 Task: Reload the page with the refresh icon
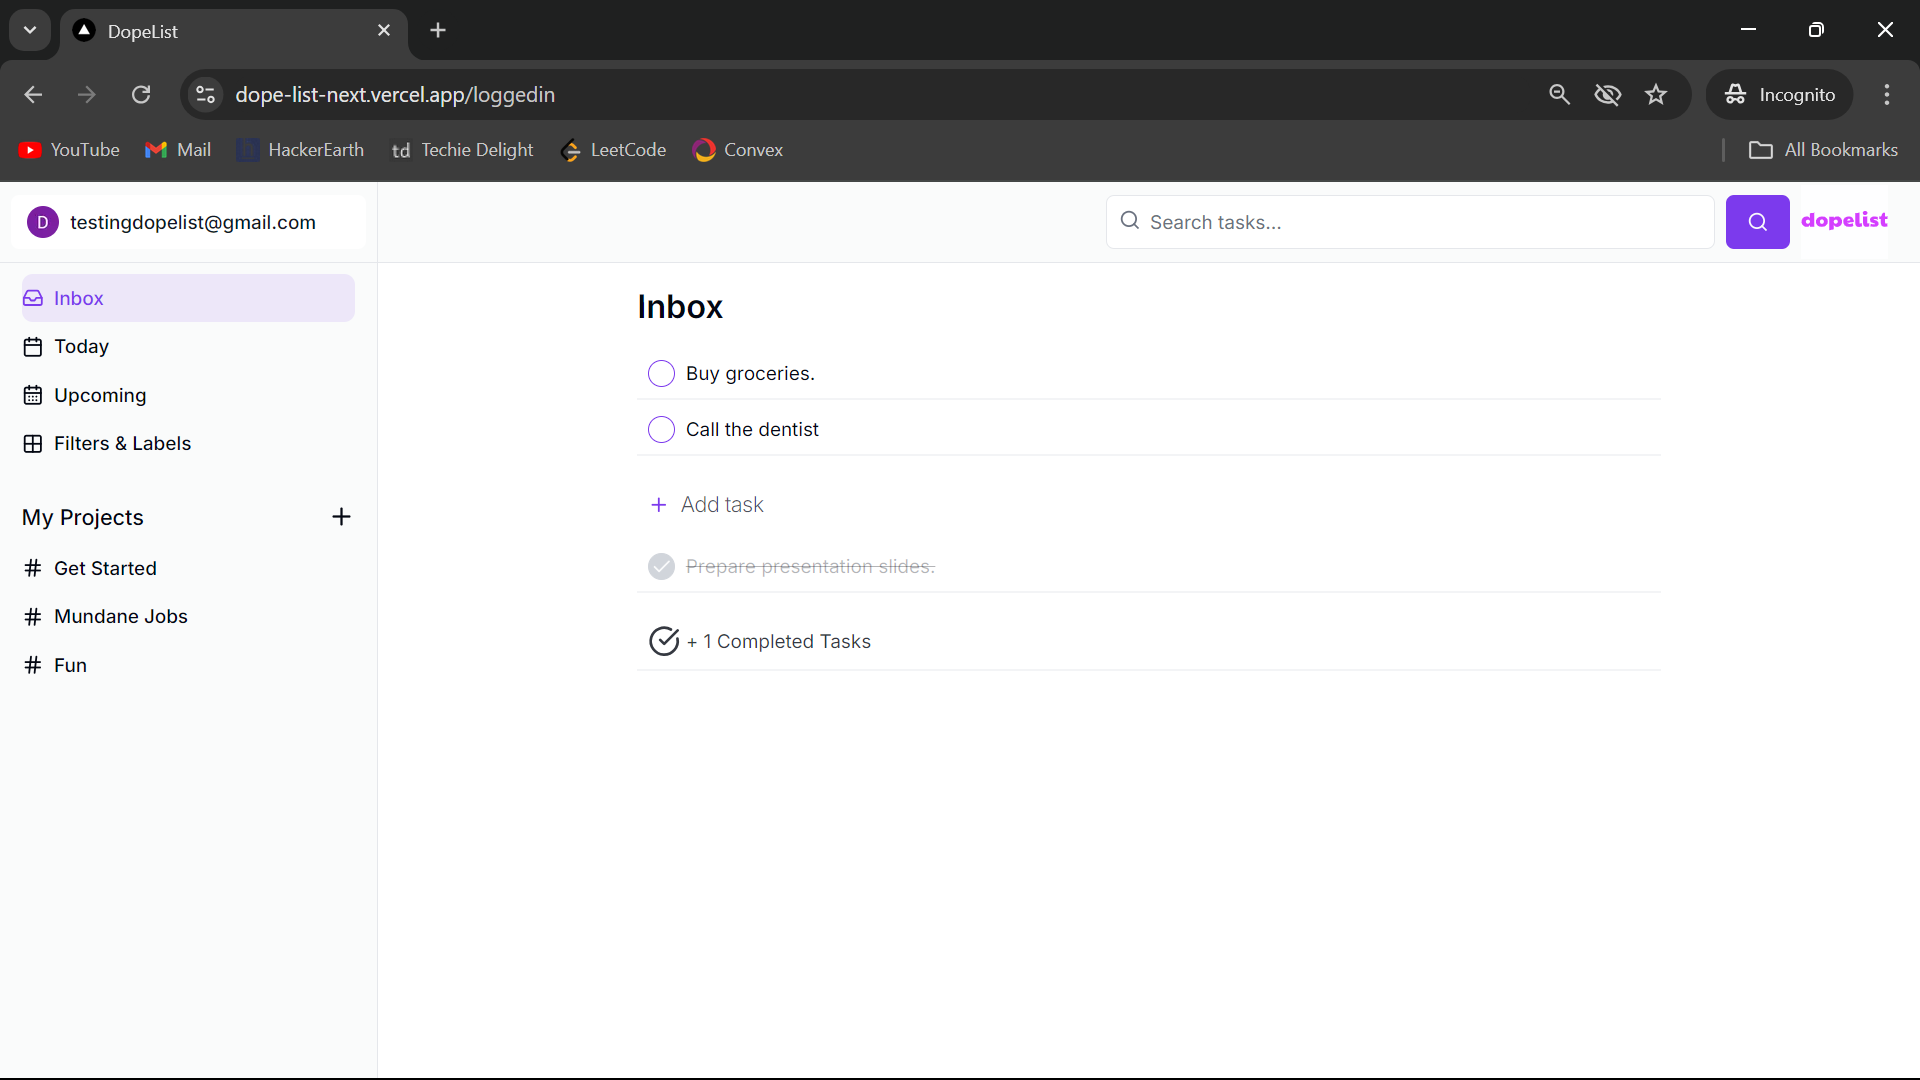coord(141,95)
